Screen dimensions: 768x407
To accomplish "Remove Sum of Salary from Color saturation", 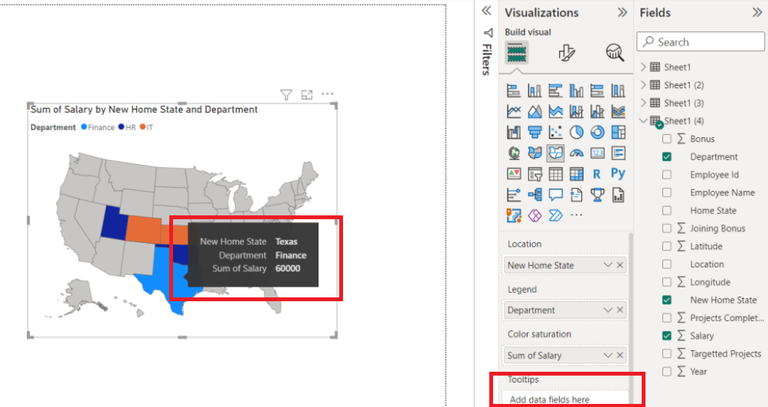I will click(x=620, y=355).
